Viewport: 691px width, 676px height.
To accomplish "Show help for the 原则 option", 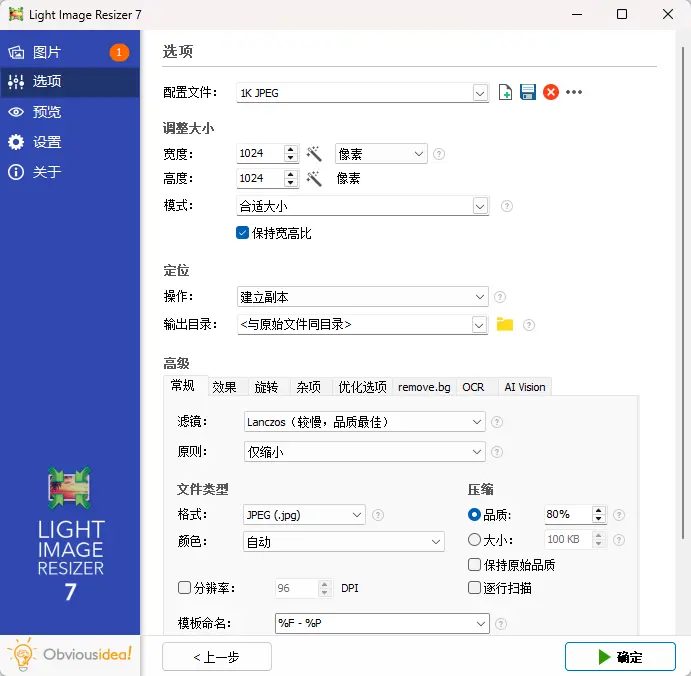I will [497, 452].
